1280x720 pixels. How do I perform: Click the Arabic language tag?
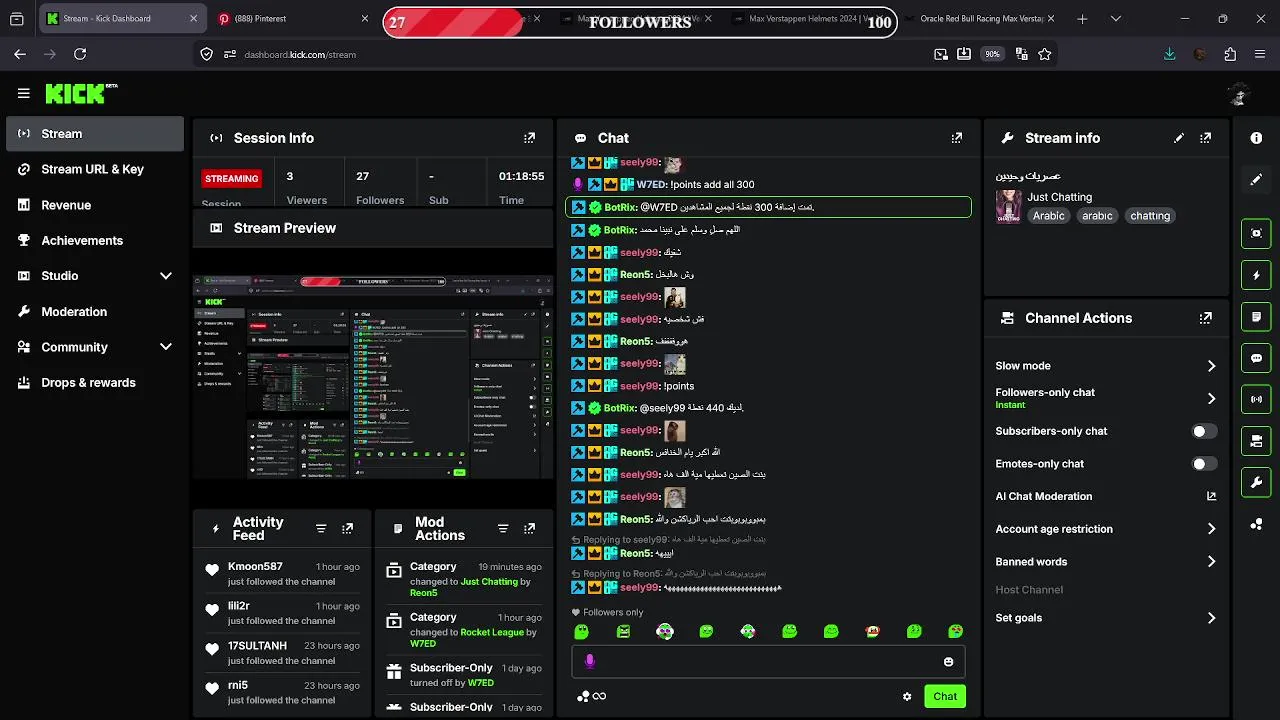pos(1049,216)
